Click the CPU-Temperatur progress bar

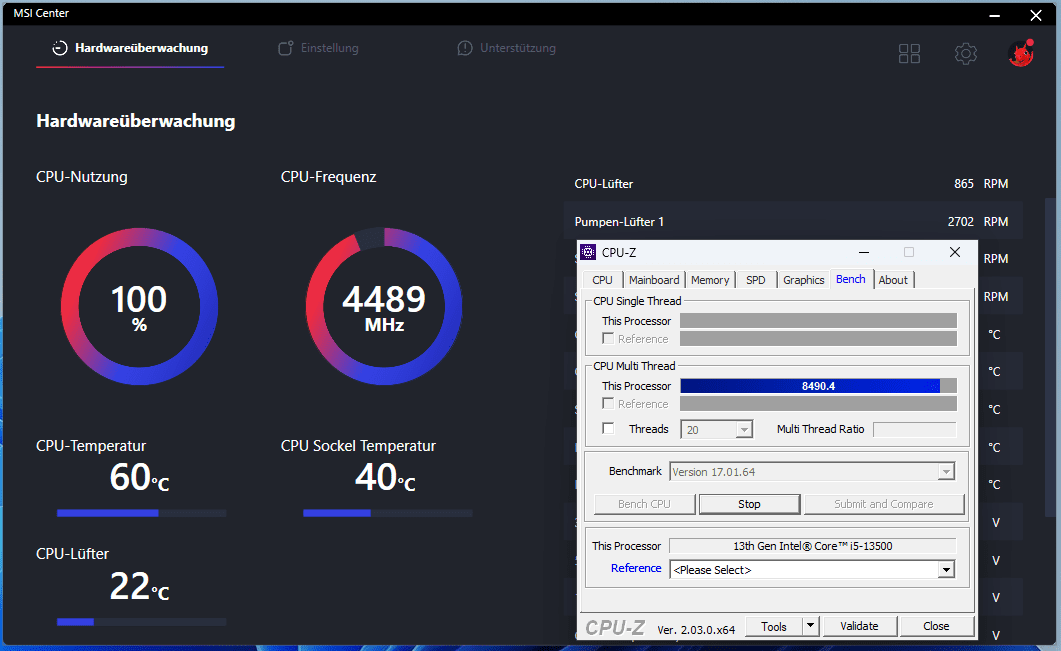141,513
